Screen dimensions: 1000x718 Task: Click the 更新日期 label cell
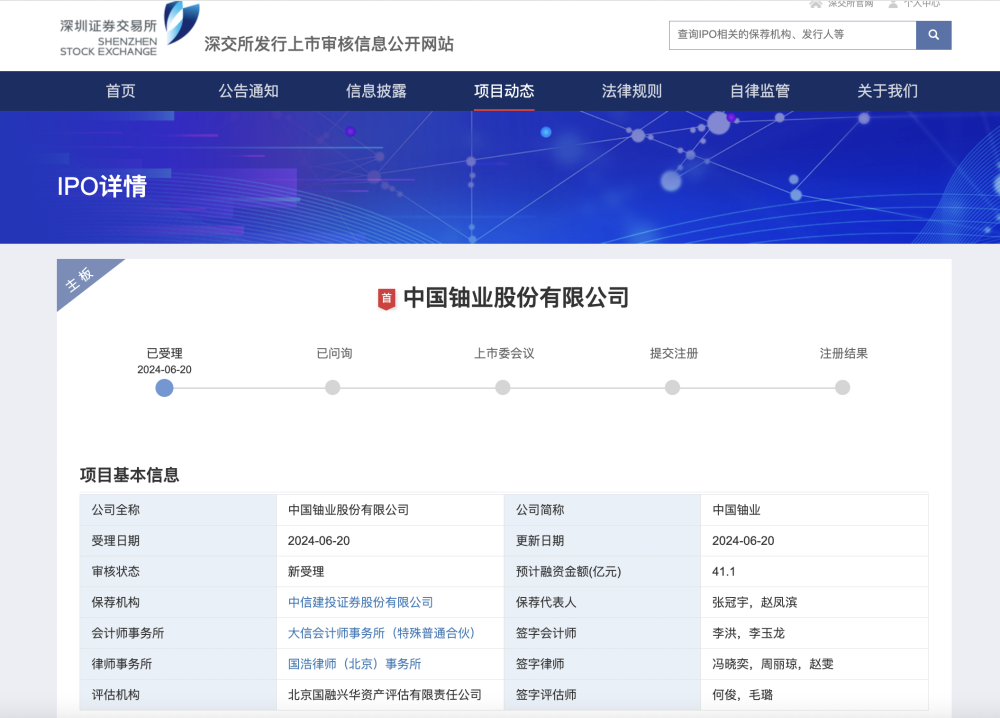point(602,541)
